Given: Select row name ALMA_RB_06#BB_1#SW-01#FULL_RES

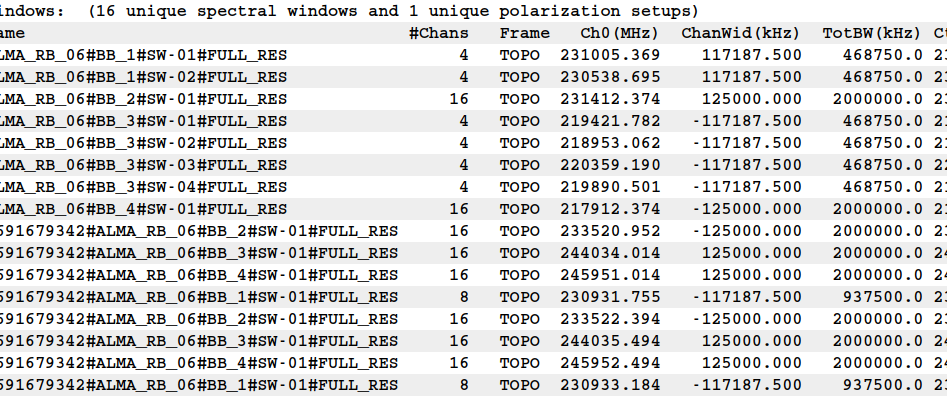Looking at the screenshot, I should click(143, 56).
